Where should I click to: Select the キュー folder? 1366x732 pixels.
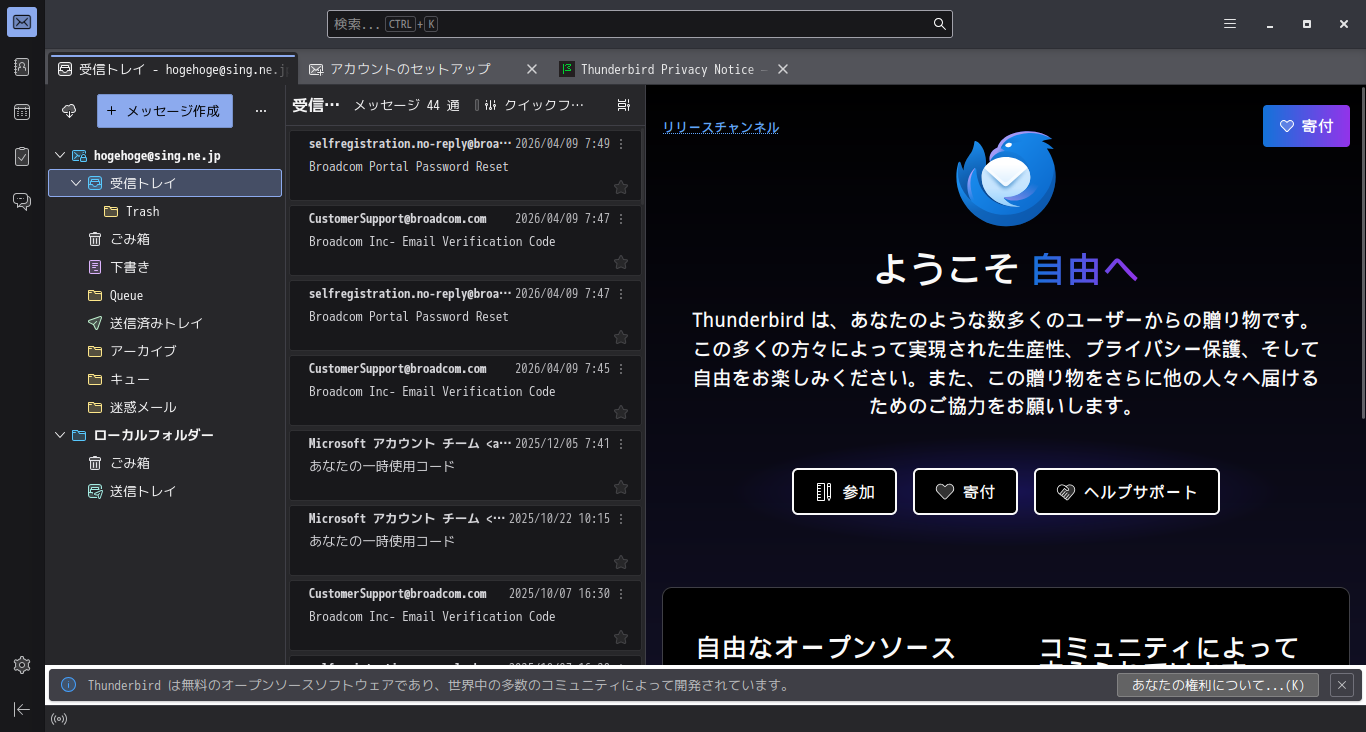click(165, 379)
